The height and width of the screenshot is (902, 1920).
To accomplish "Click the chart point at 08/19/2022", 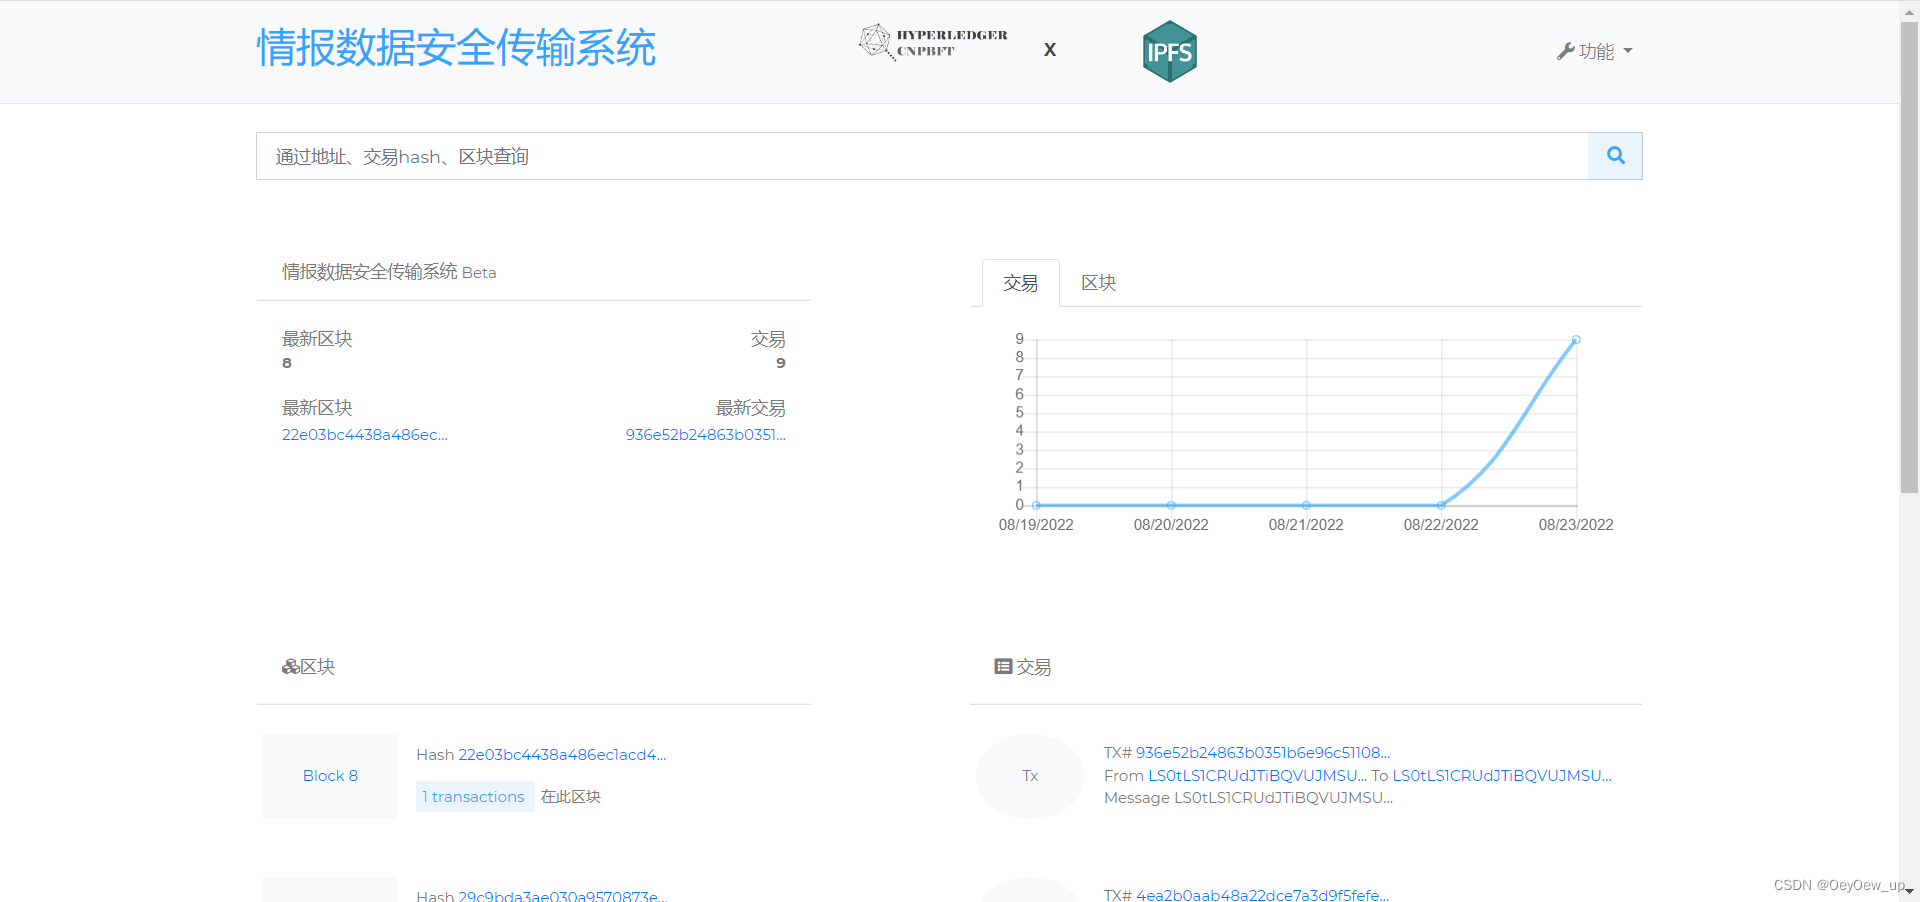I will [x=1036, y=505].
